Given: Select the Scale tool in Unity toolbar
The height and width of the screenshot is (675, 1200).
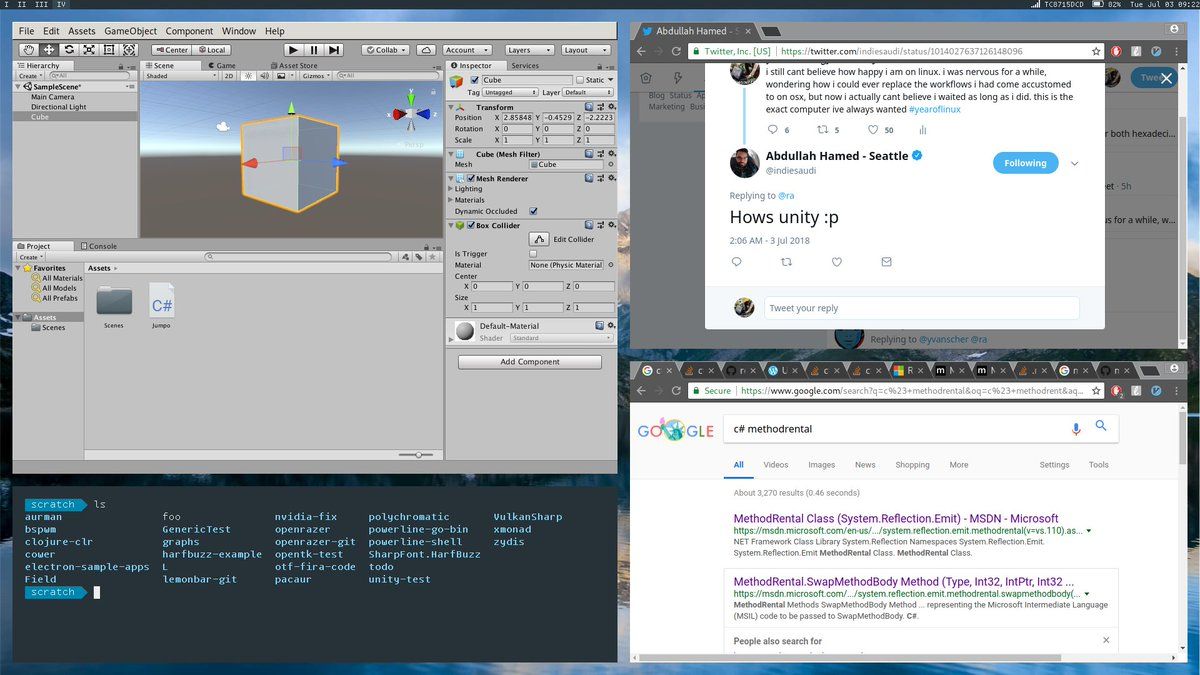Looking at the screenshot, I should click(x=89, y=50).
